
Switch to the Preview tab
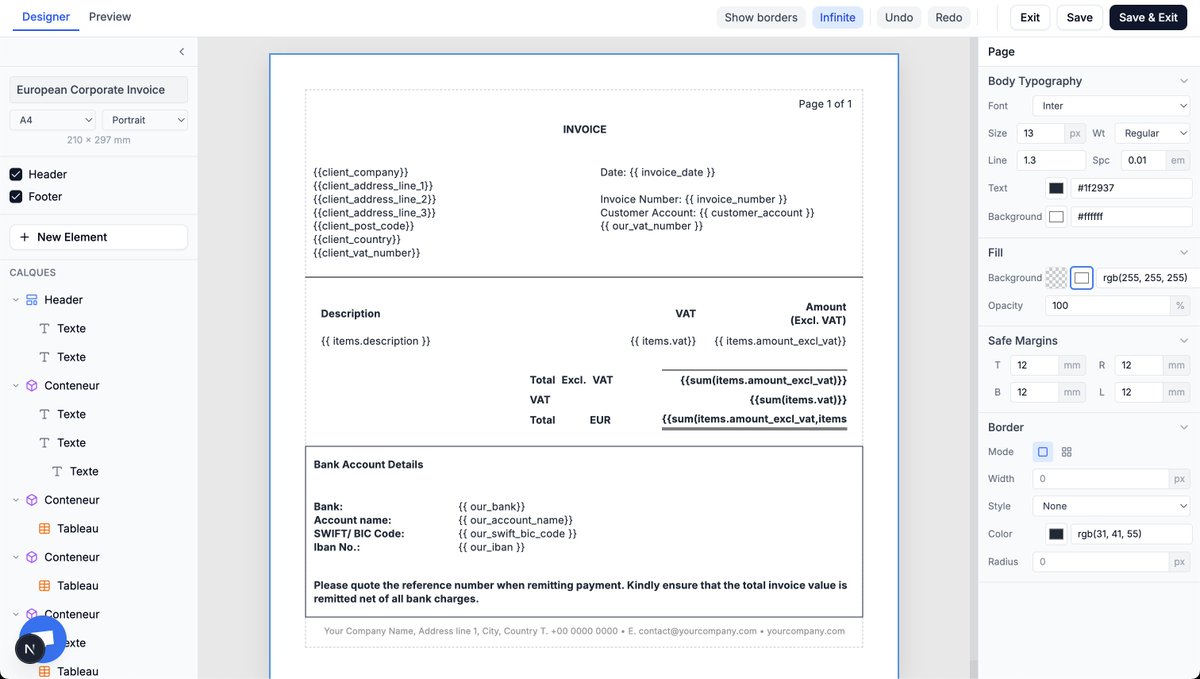point(110,17)
